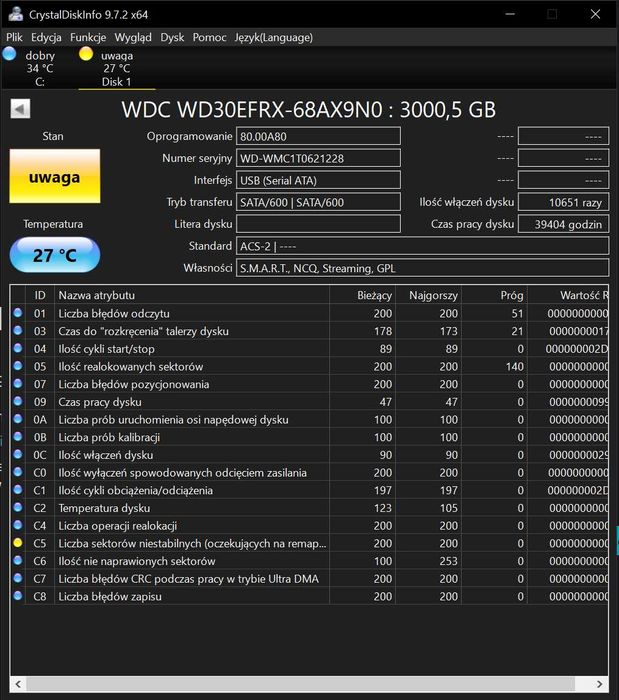Screen dimensions: 619x700
Task: Click the blue status dot for attribute 01
Action: (x=18, y=312)
